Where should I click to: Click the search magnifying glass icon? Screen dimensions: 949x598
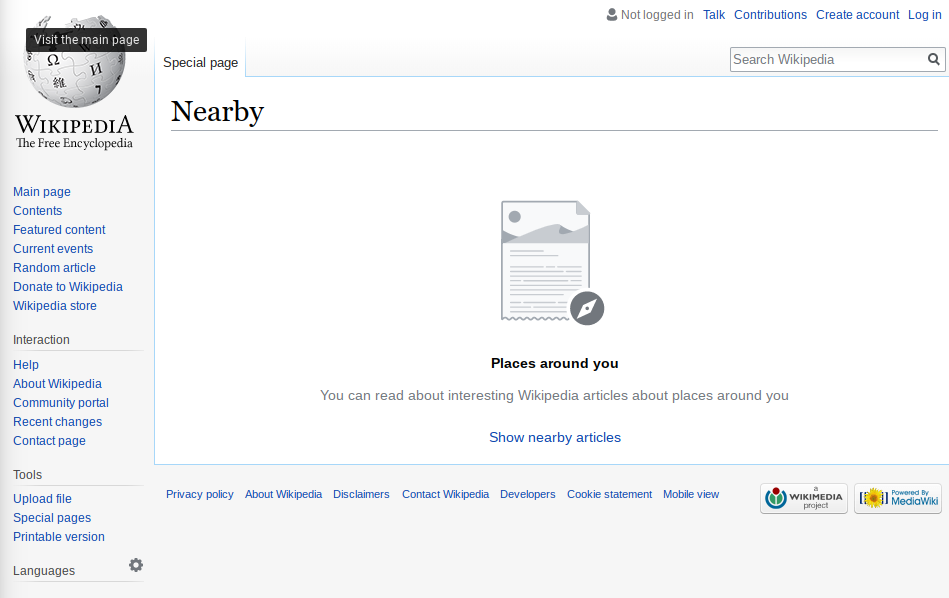click(x=934, y=59)
